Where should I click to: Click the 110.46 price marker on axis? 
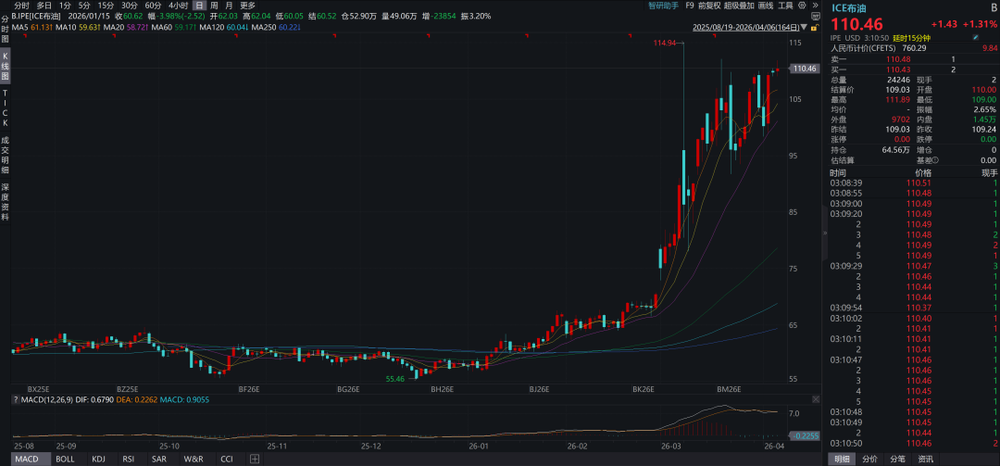(805, 68)
